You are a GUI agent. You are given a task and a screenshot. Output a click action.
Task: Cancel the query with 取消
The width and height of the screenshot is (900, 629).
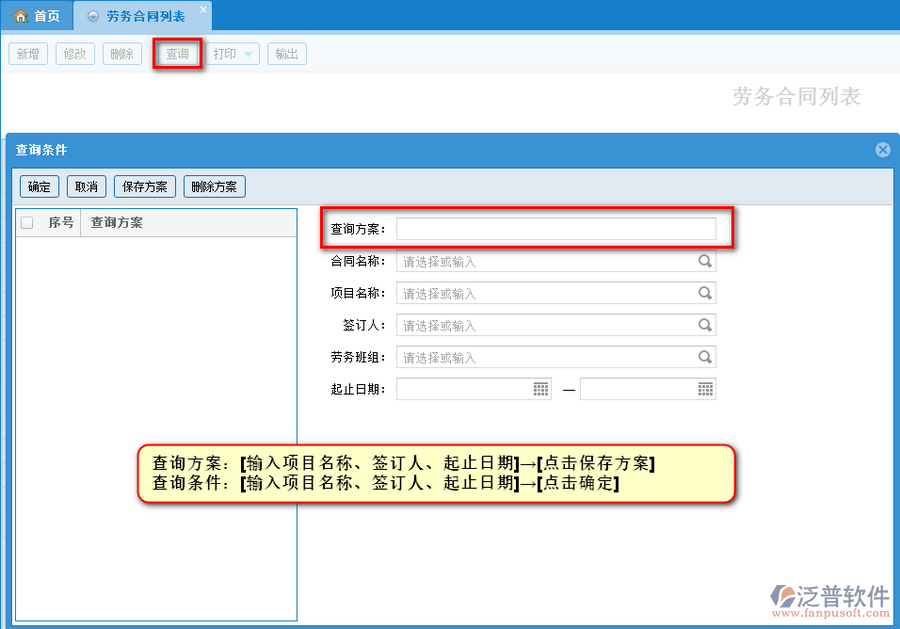(87, 187)
